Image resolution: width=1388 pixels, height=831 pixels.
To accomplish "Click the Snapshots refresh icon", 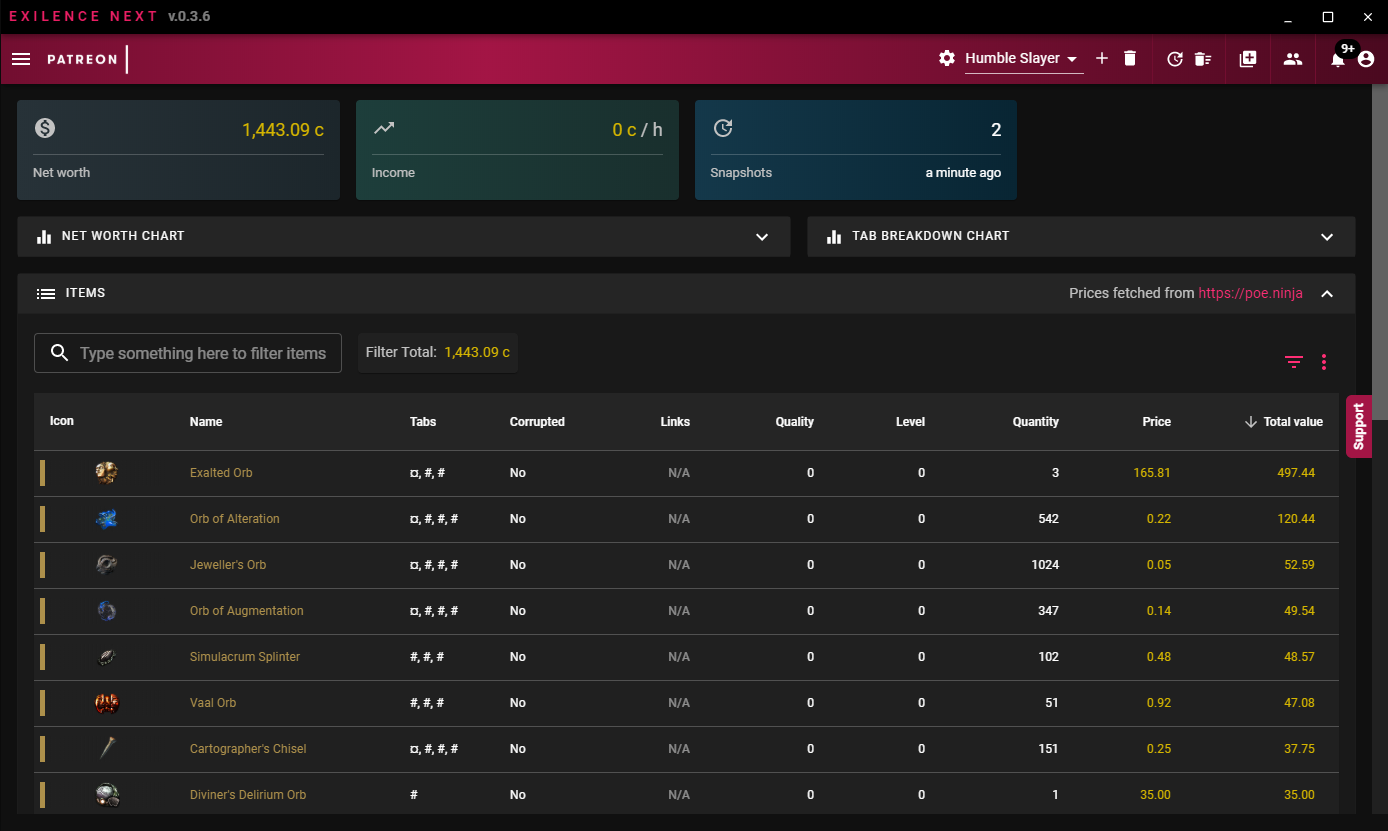I will click(x=723, y=128).
